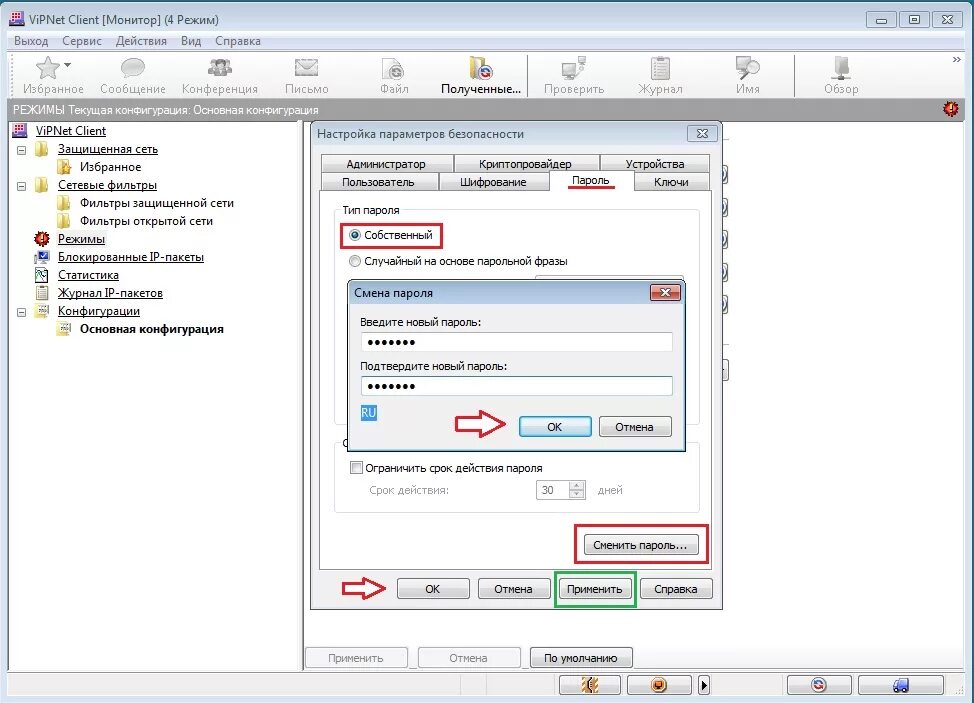
Task: Click the ViPNet Client tree root icon
Action: click(x=20, y=130)
